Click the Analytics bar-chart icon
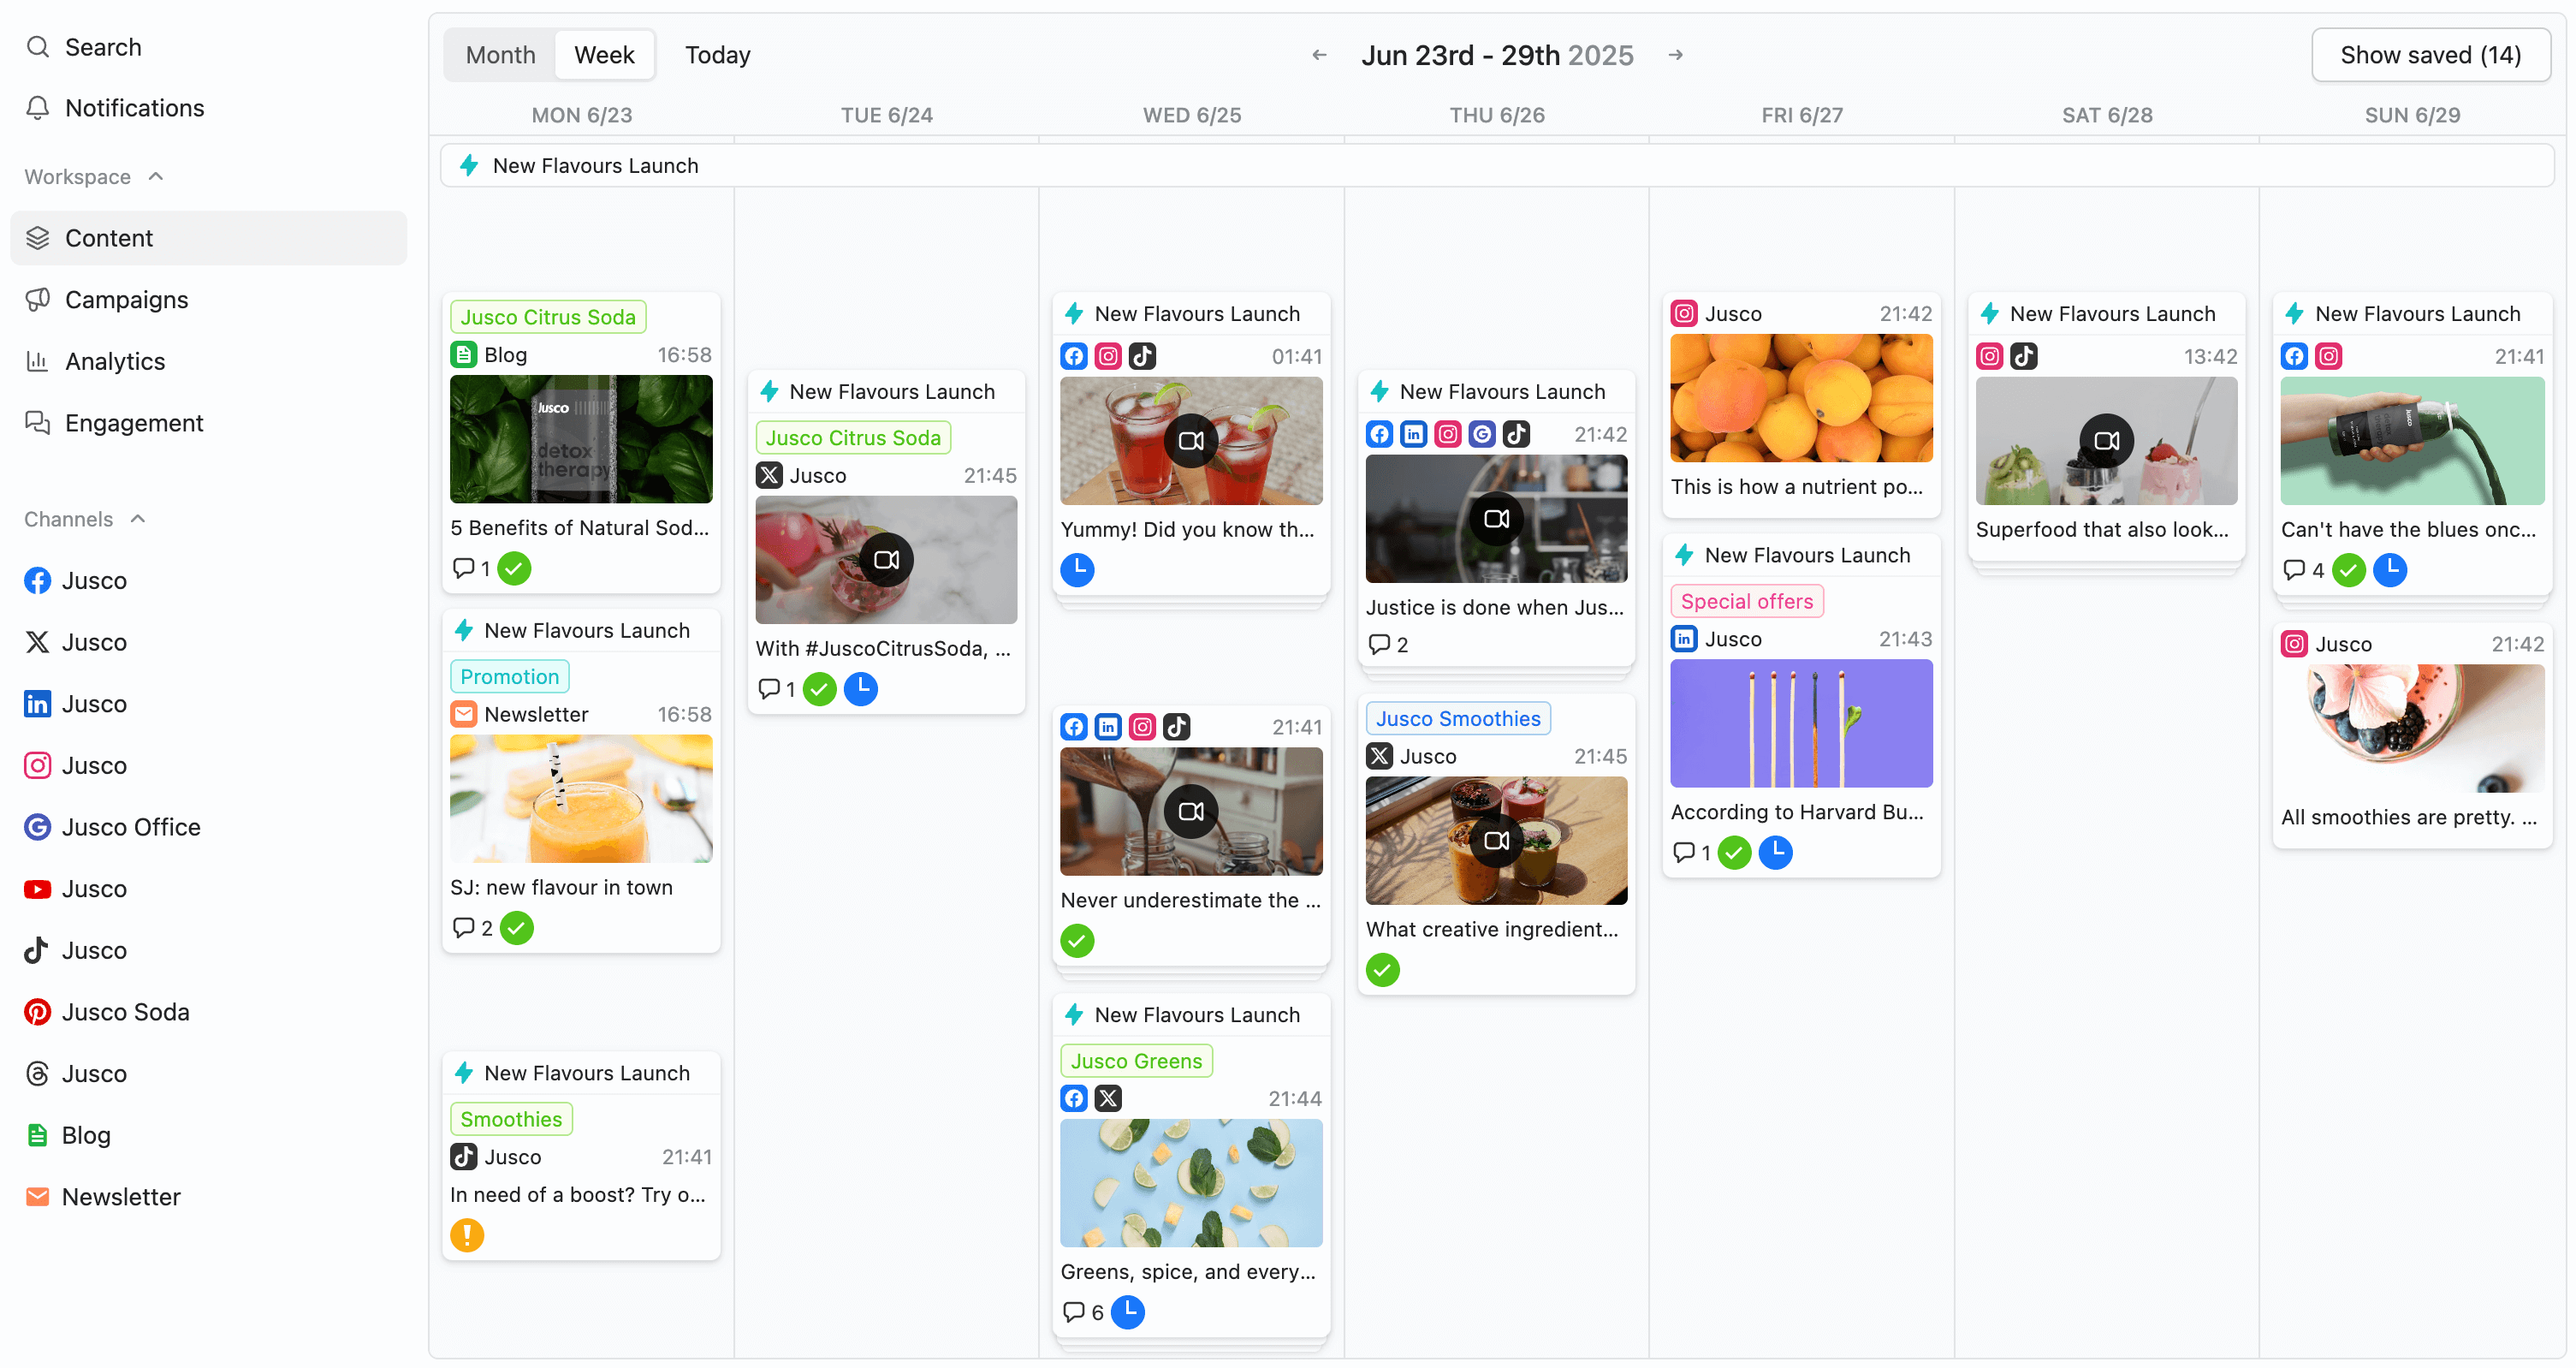 click(x=38, y=361)
